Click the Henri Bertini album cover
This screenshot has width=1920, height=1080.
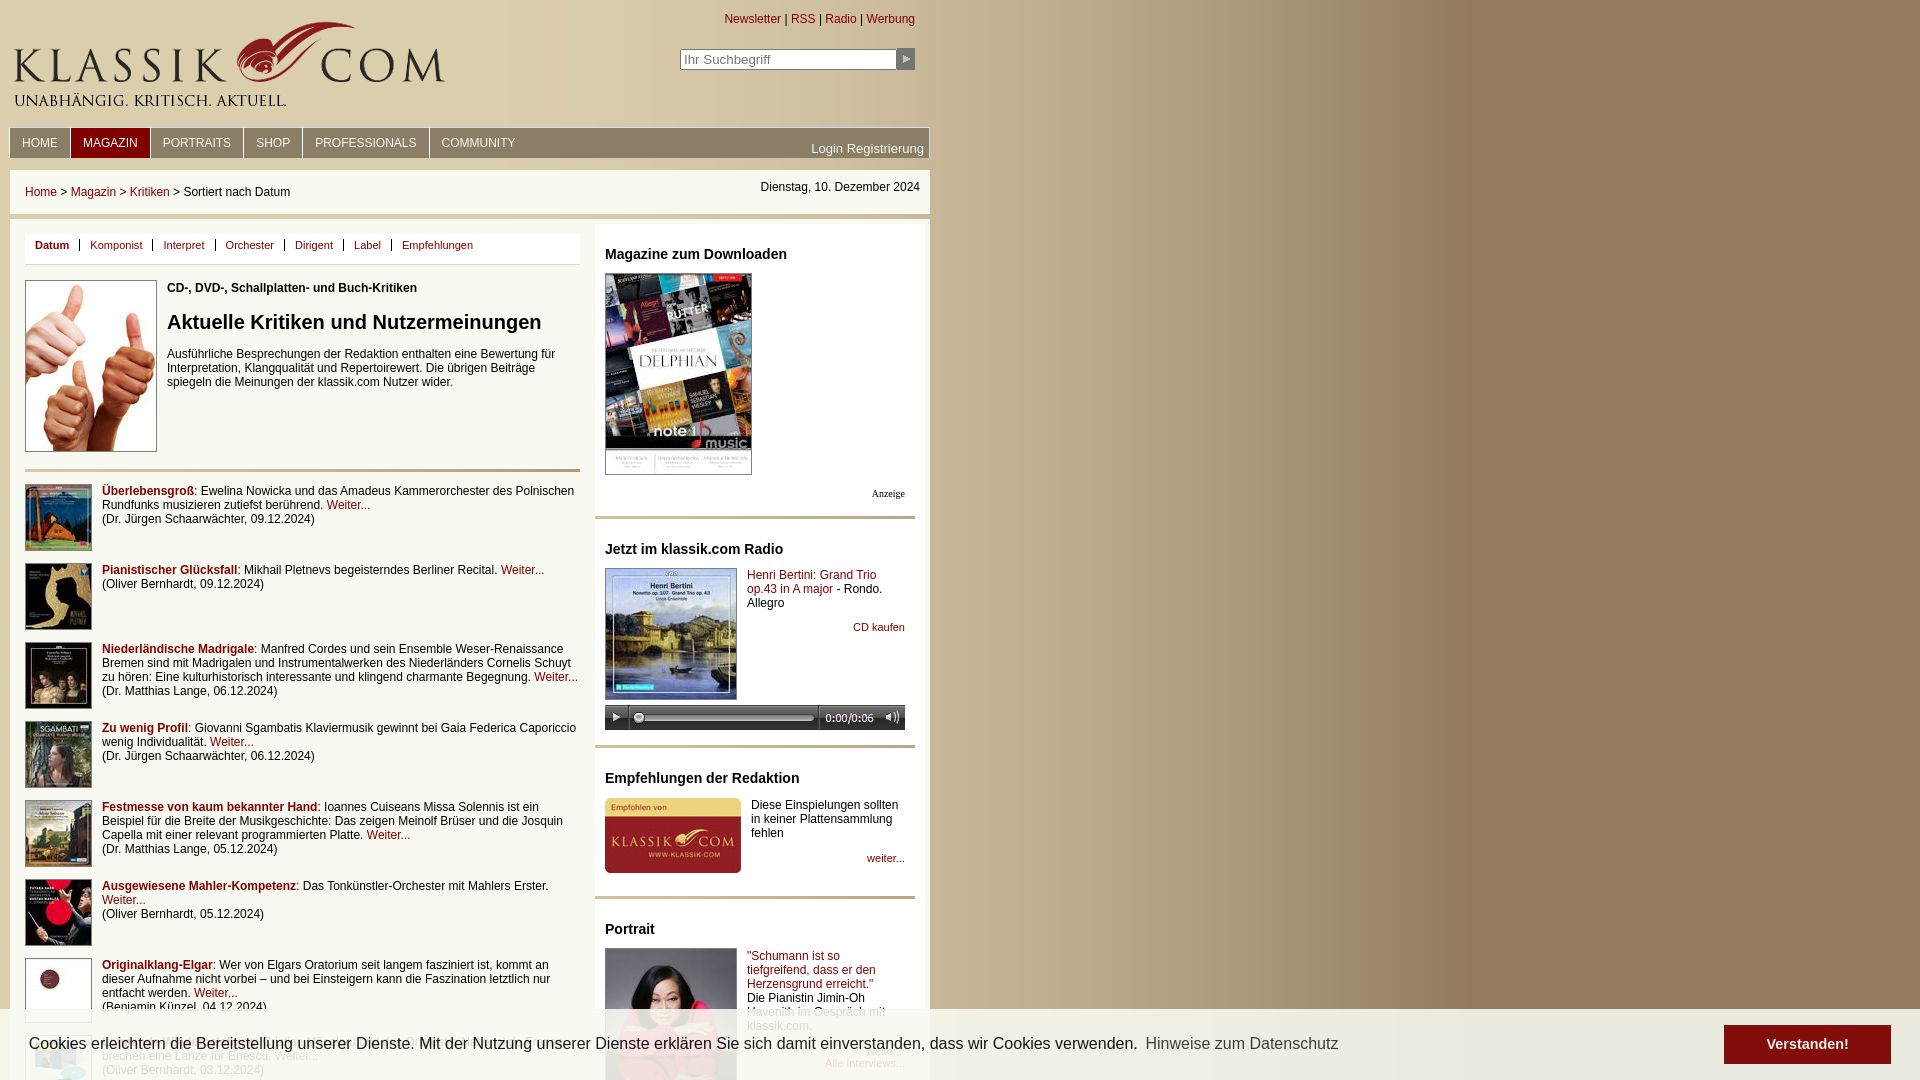point(671,634)
